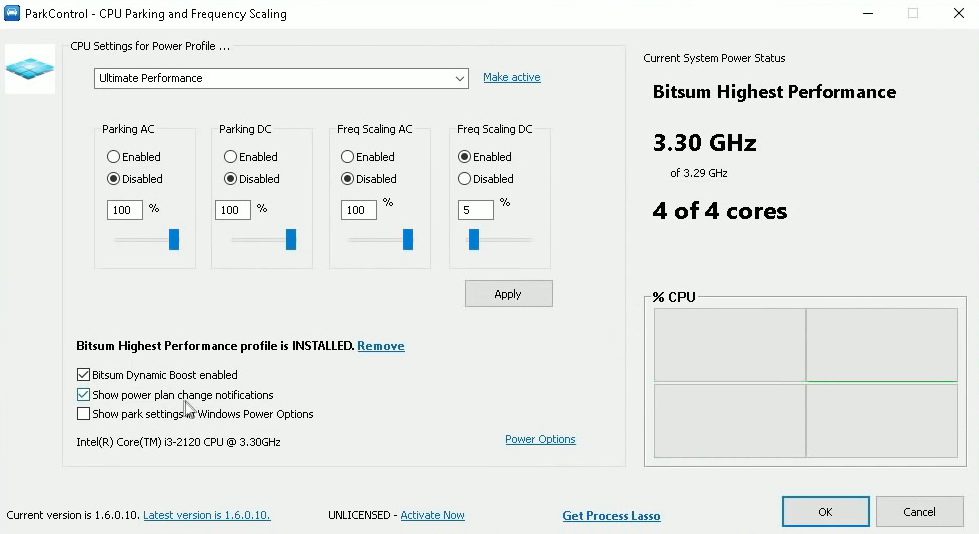The height and width of the screenshot is (534, 979).
Task: Click the blue ParkControl logo image
Action: click(x=29, y=69)
